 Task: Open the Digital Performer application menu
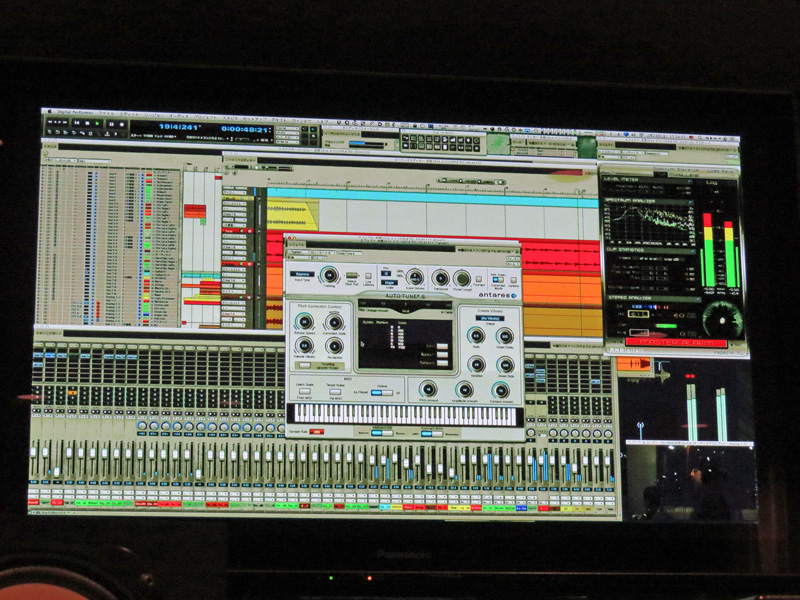coord(75,112)
